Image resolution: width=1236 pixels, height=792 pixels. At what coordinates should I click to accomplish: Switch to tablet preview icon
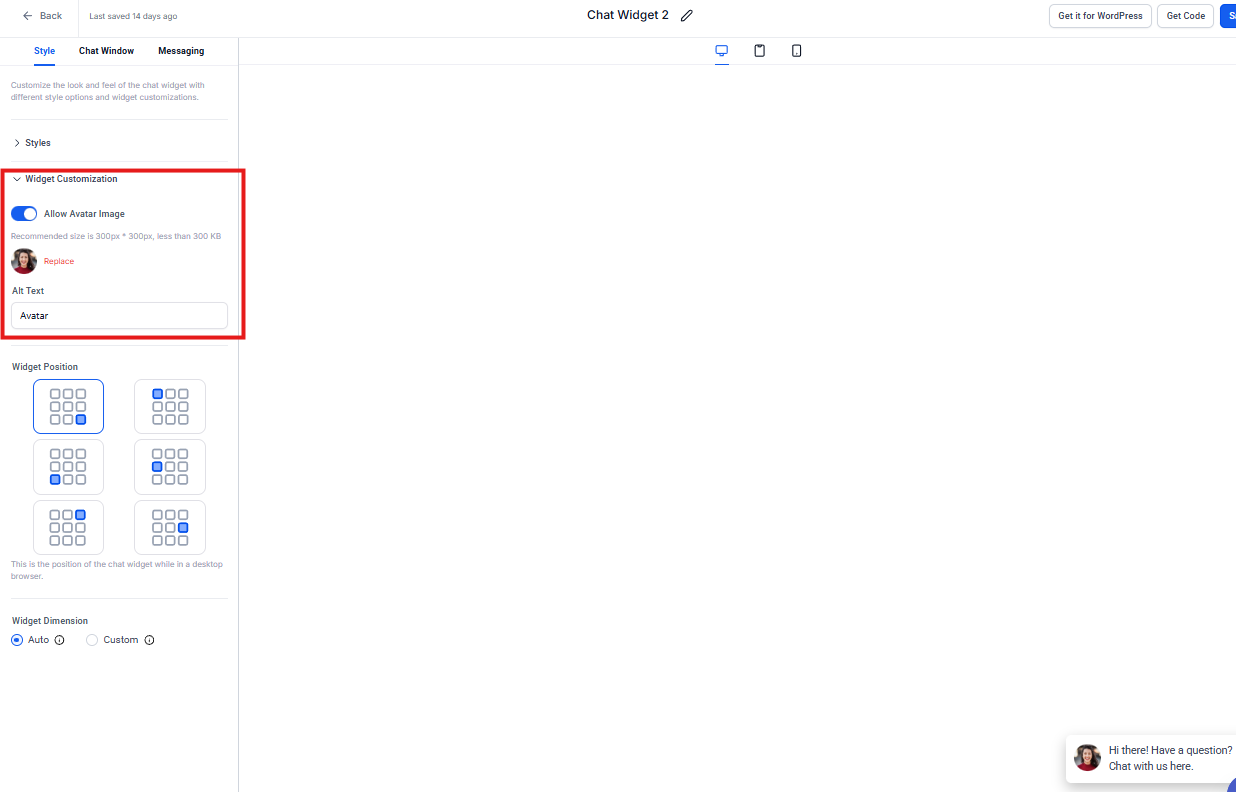click(x=759, y=51)
